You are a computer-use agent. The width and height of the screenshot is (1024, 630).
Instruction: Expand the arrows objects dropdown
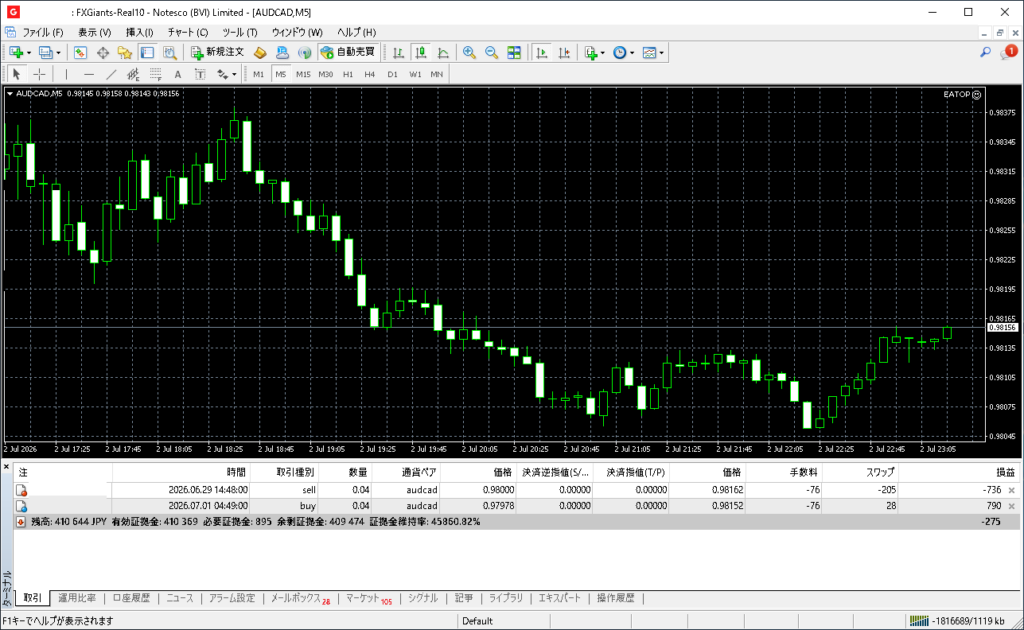pyautogui.click(x=234, y=74)
